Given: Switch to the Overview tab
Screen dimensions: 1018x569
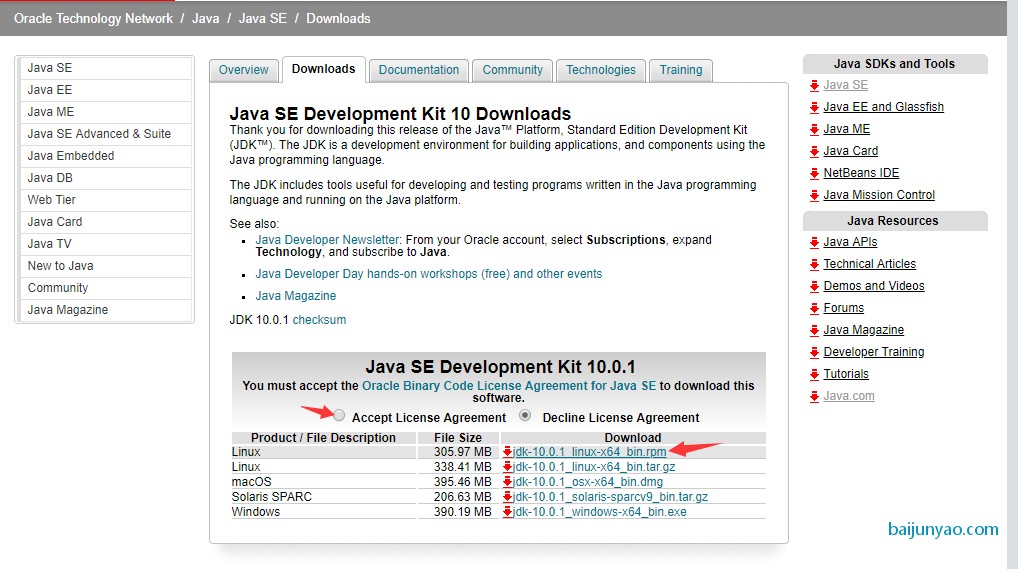Looking at the screenshot, I should click(x=243, y=70).
